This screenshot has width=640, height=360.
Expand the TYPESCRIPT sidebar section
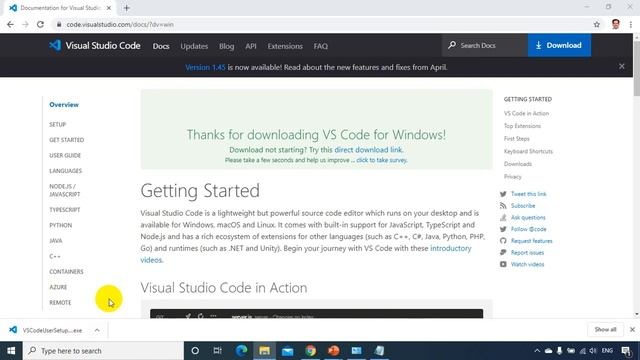pyautogui.click(x=64, y=210)
